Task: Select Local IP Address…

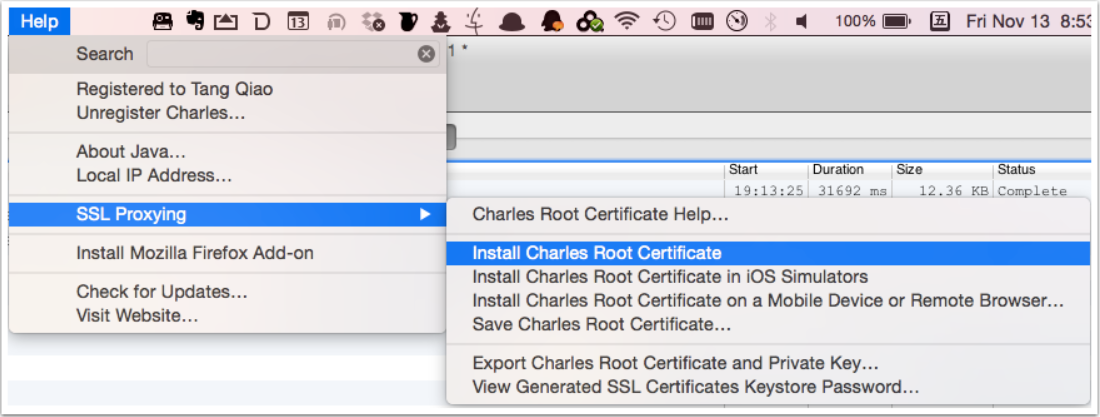Action: (154, 175)
